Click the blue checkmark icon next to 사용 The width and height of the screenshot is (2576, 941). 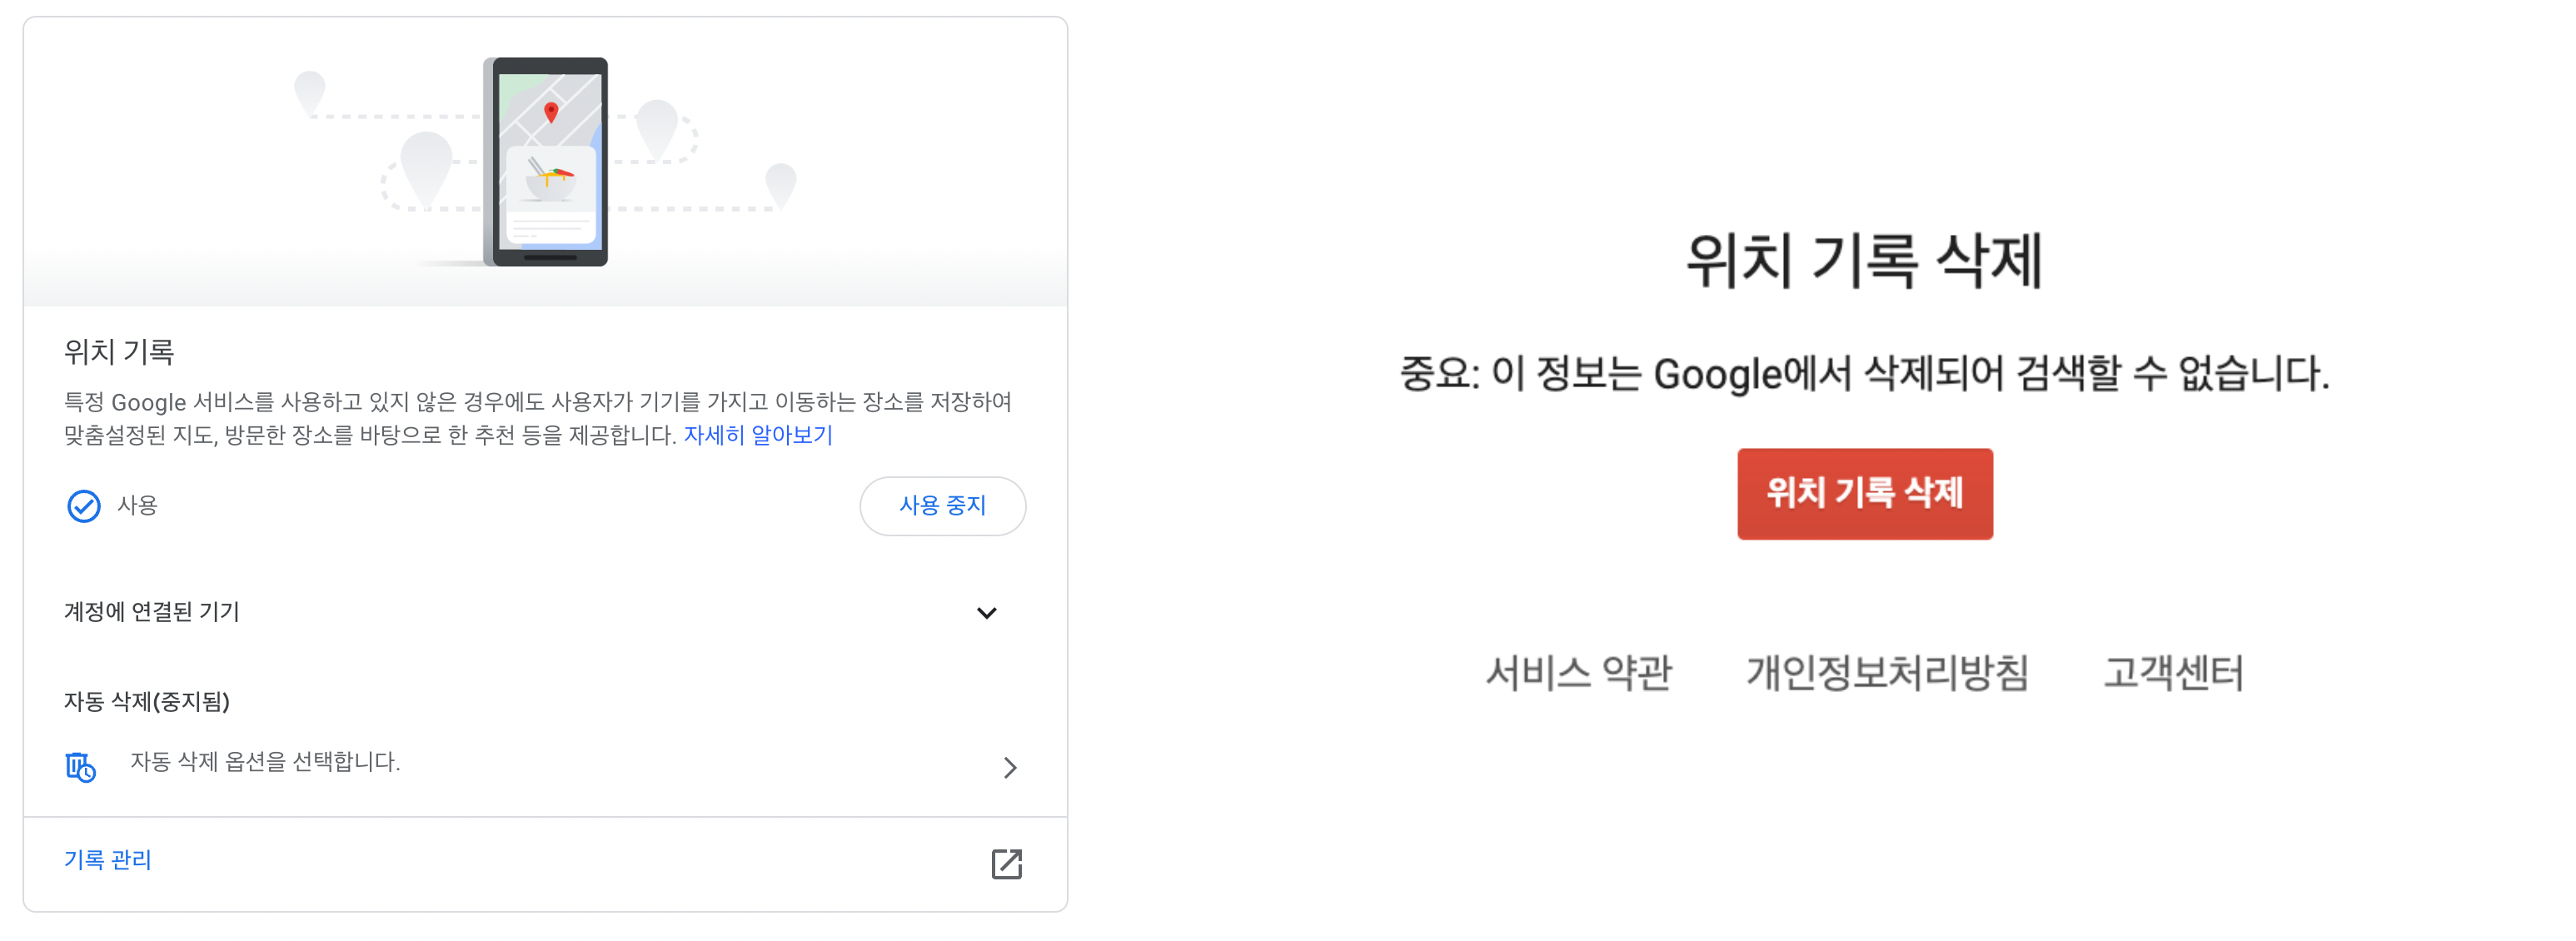83,506
